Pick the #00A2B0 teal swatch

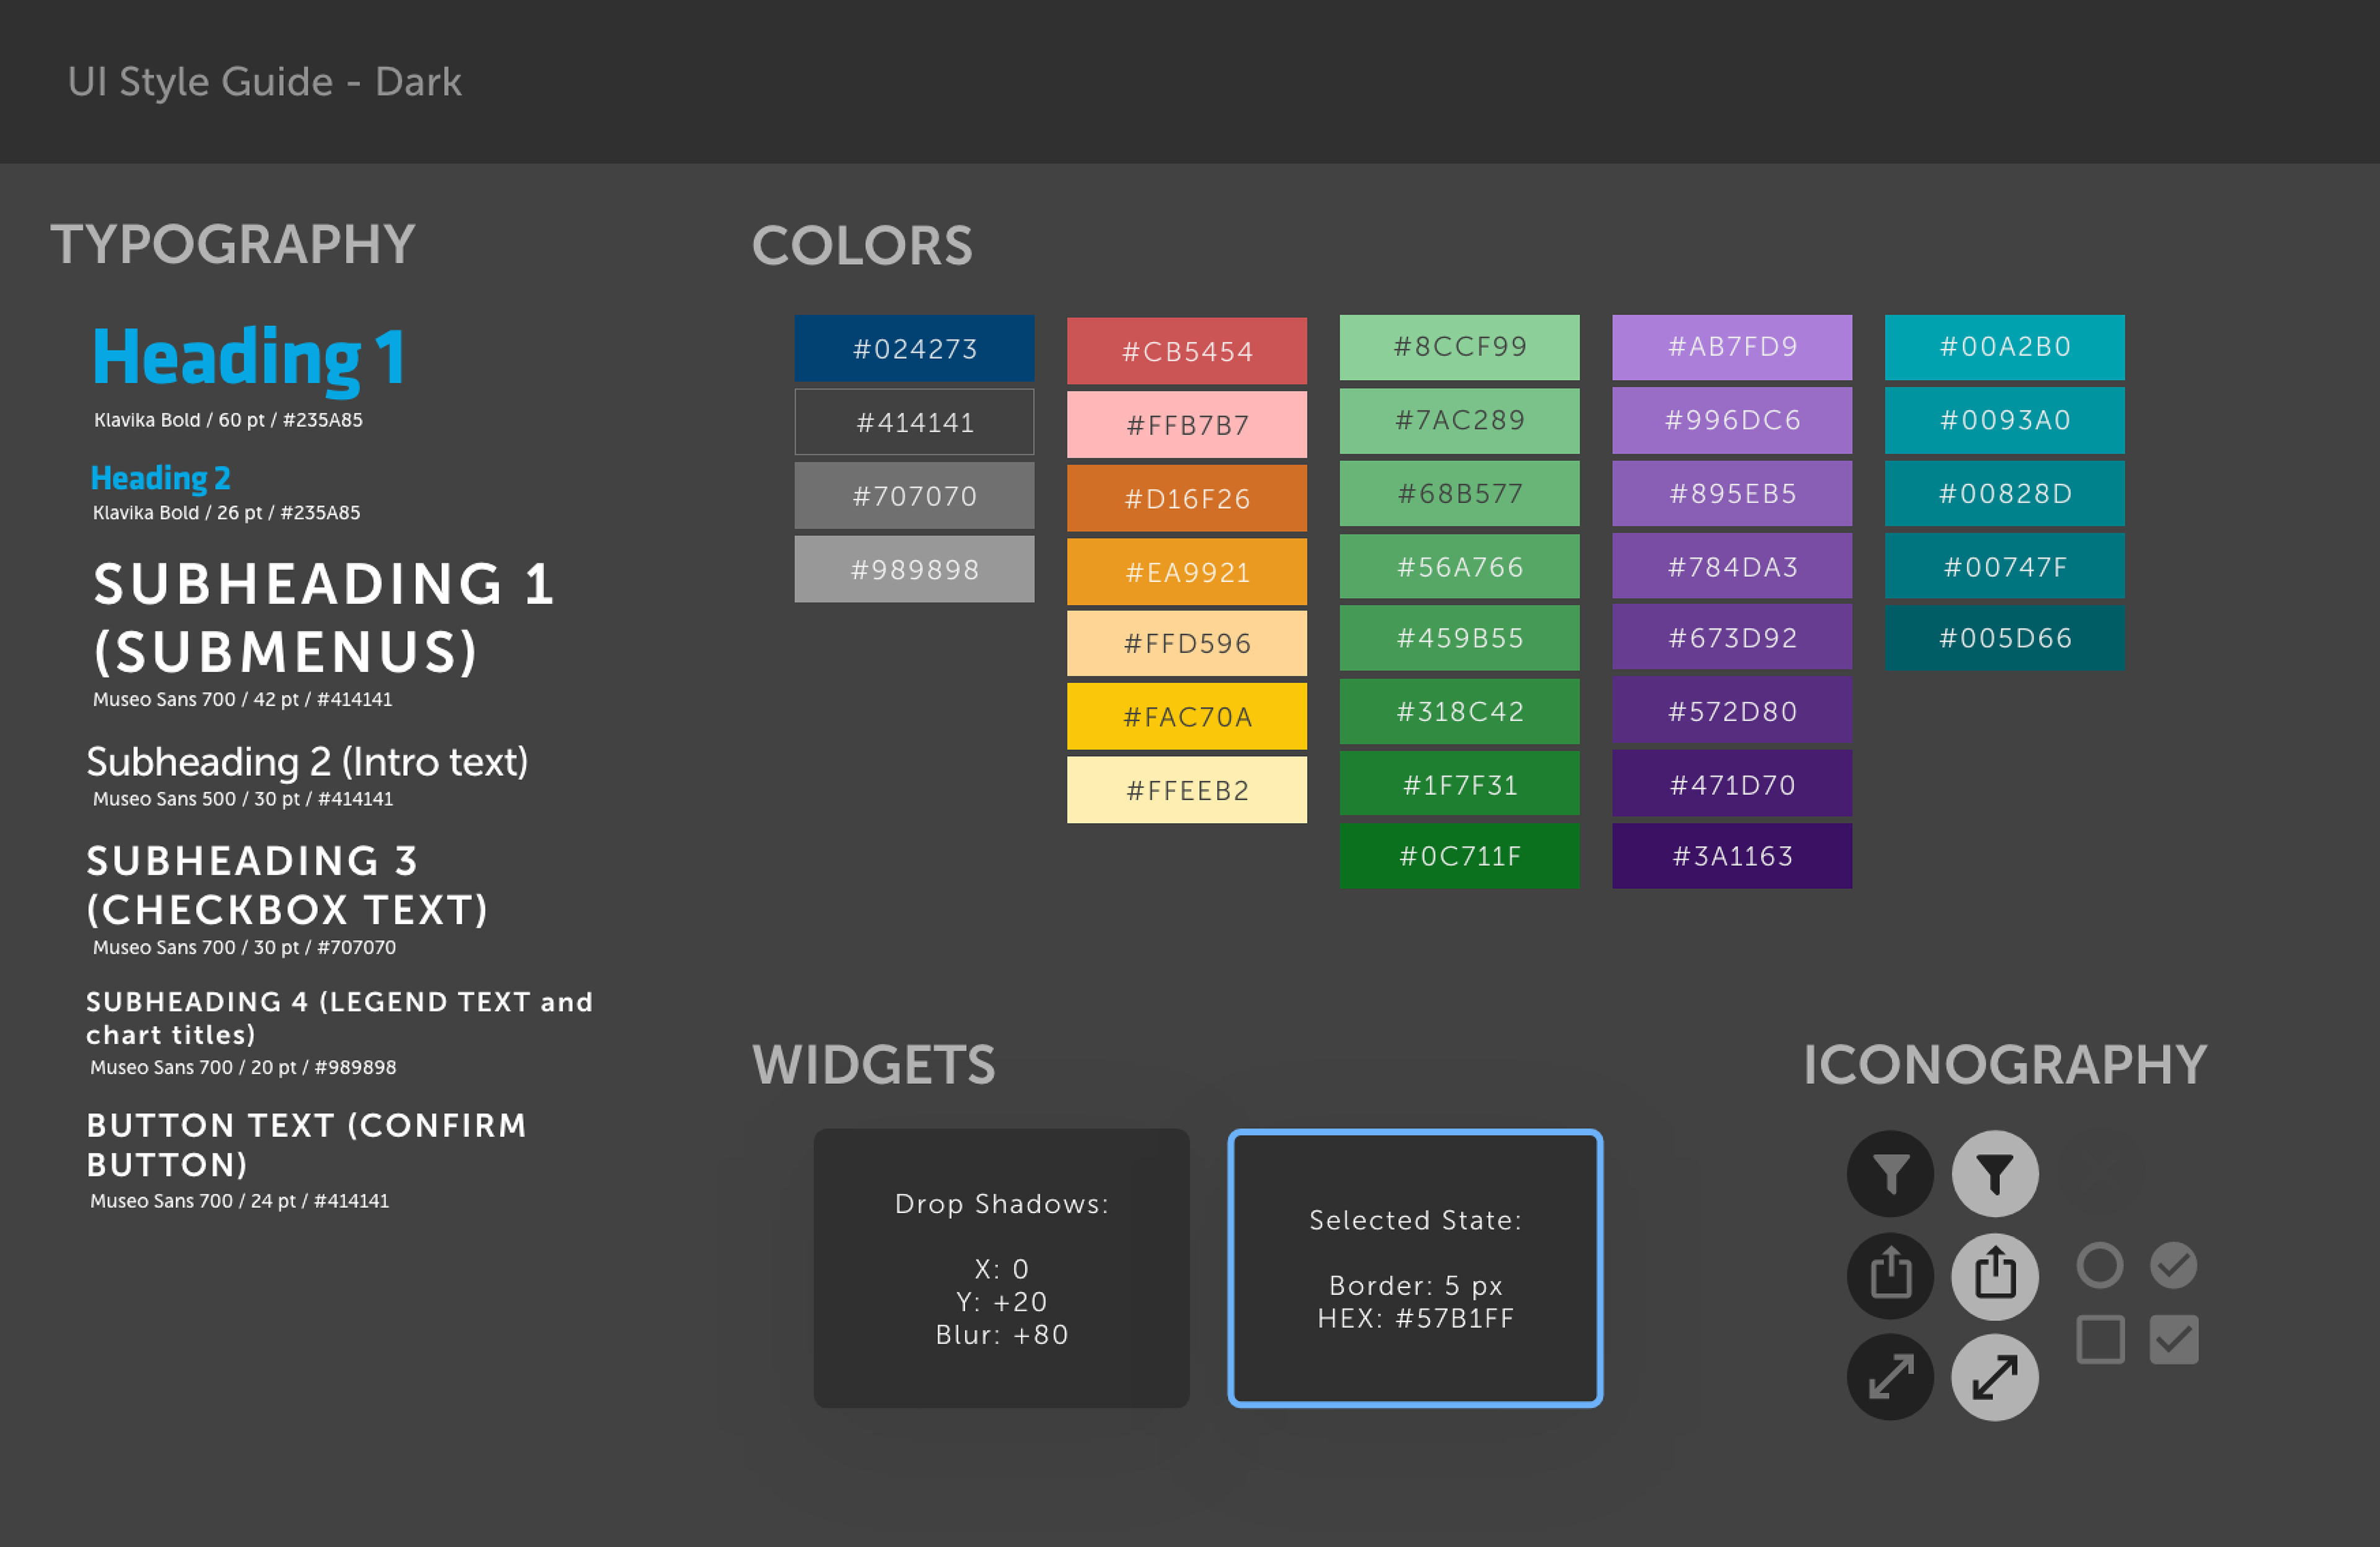[x=2005, y=347]
